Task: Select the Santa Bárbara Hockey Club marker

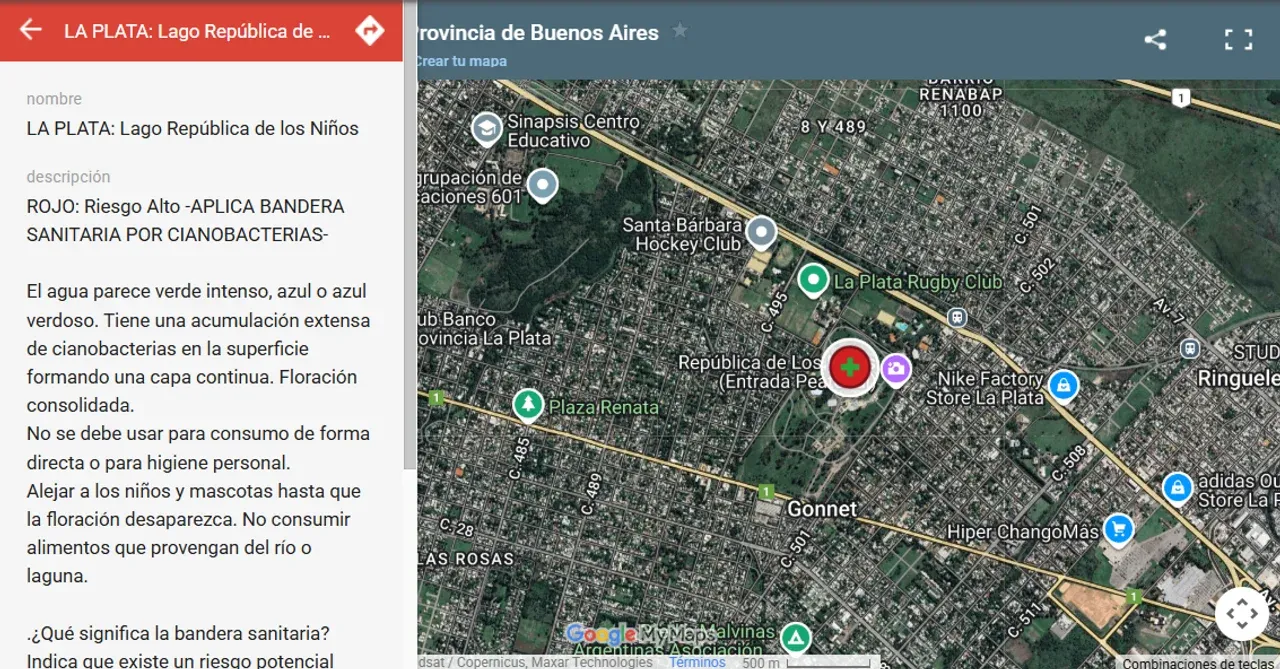Action: (761, 231)
